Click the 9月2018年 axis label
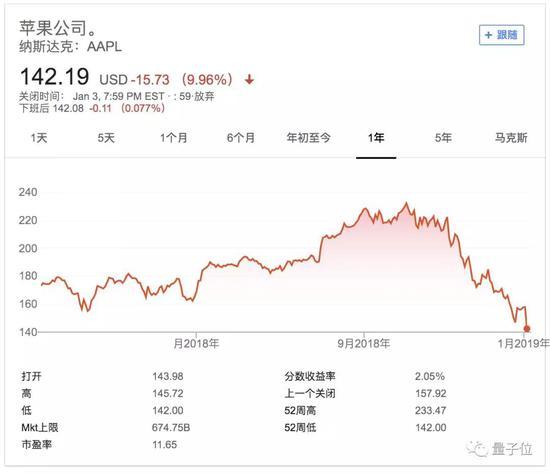 pos(363,344)
